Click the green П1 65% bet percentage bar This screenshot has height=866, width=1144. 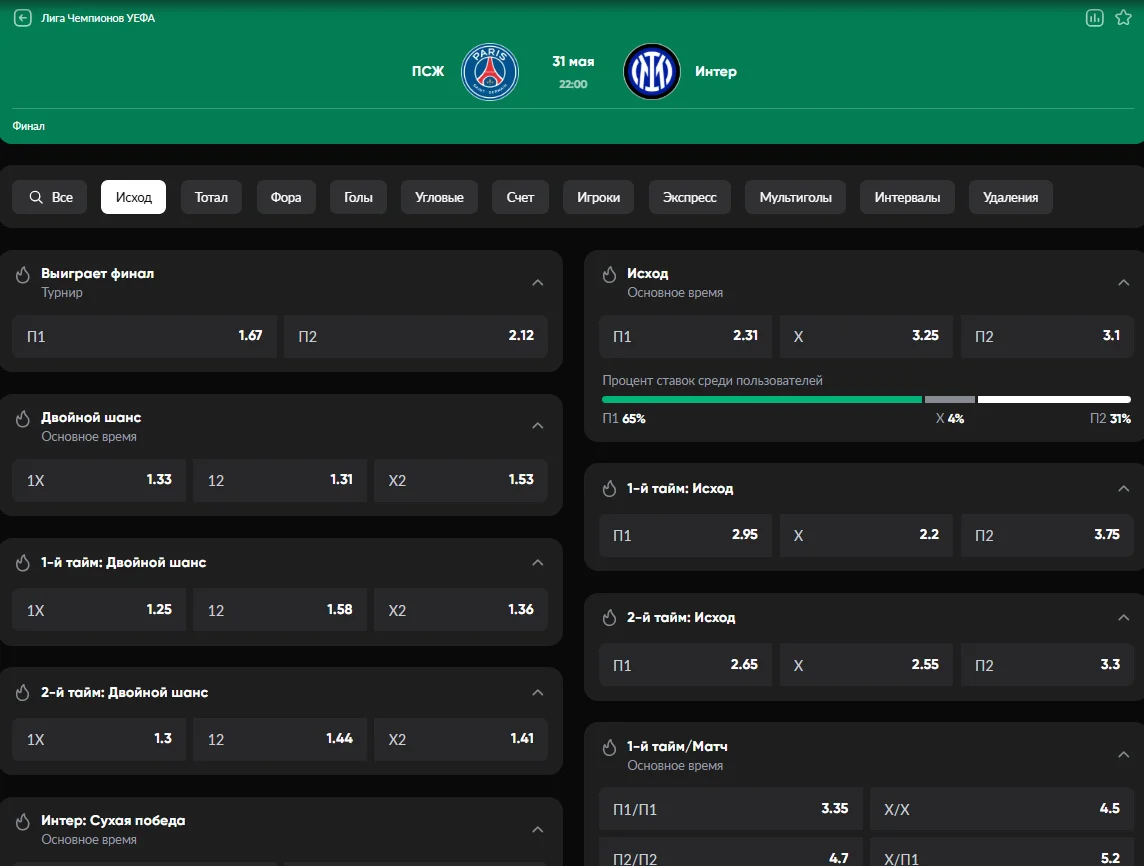(761, 399)
